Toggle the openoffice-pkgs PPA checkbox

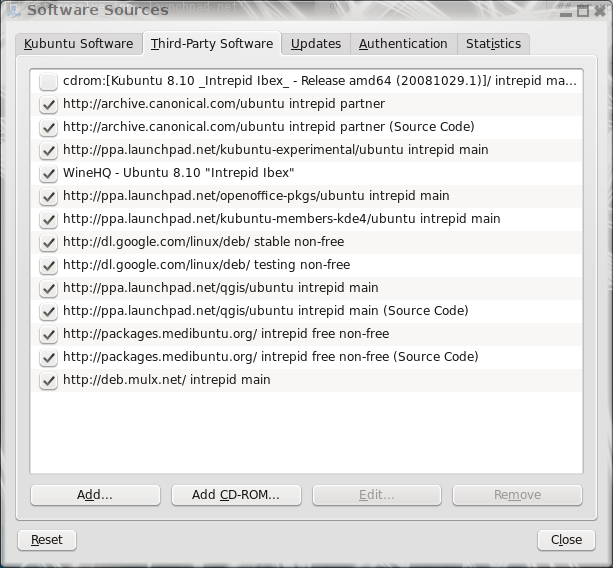tap(48, 196)
